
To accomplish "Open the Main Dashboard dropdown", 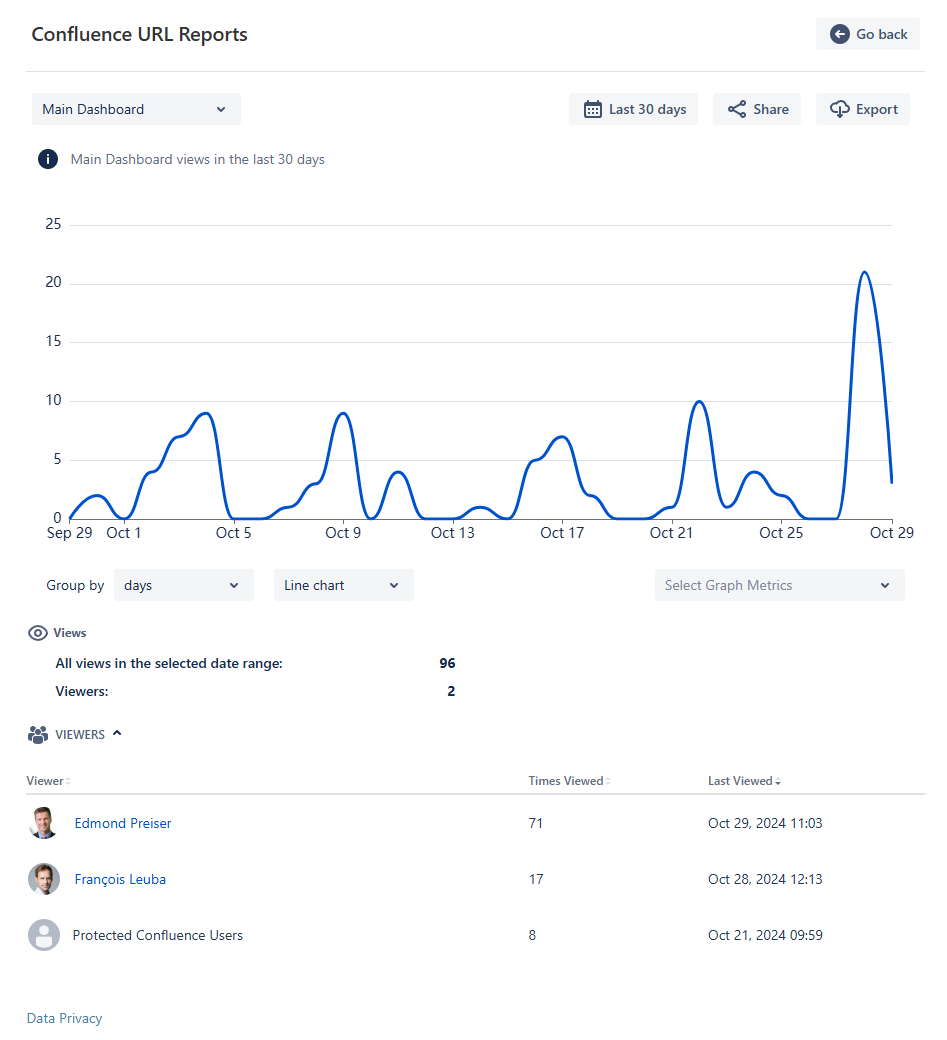I will click(136, 109).
